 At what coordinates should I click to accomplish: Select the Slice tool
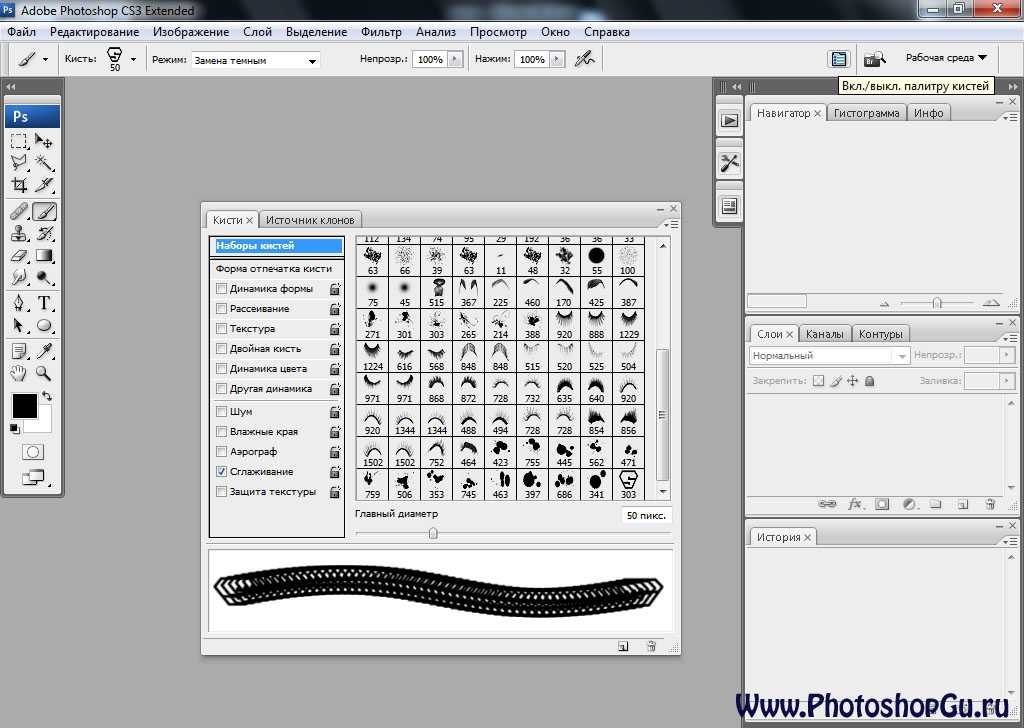pos(44,185)
